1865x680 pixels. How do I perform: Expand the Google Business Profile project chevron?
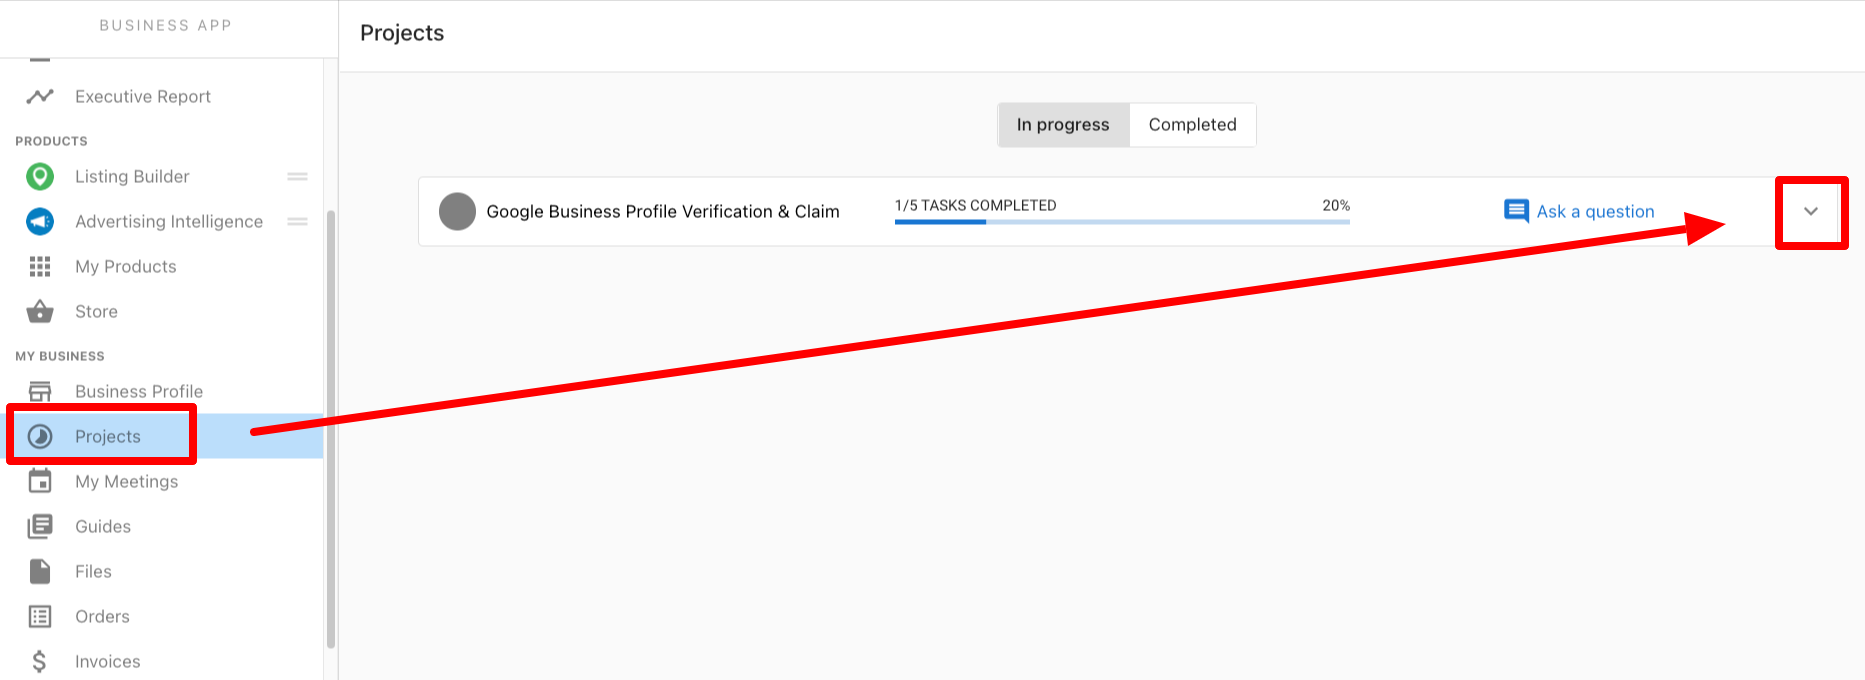point(1810,211)
